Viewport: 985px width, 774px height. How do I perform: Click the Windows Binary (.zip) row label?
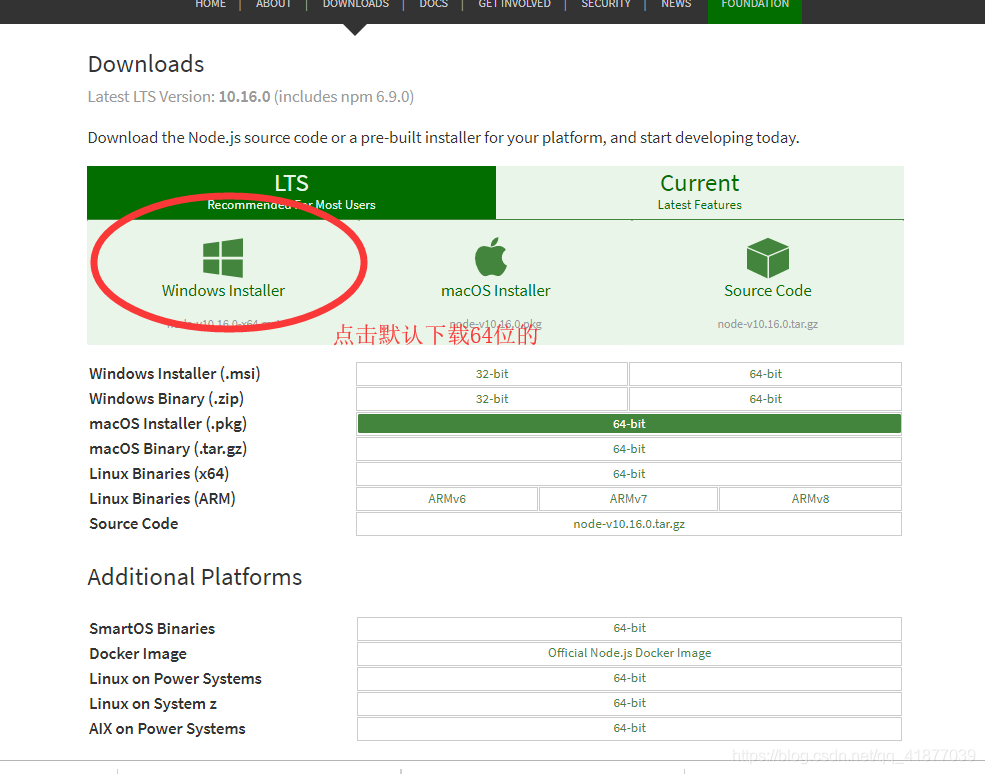click(x=166, y=399)
